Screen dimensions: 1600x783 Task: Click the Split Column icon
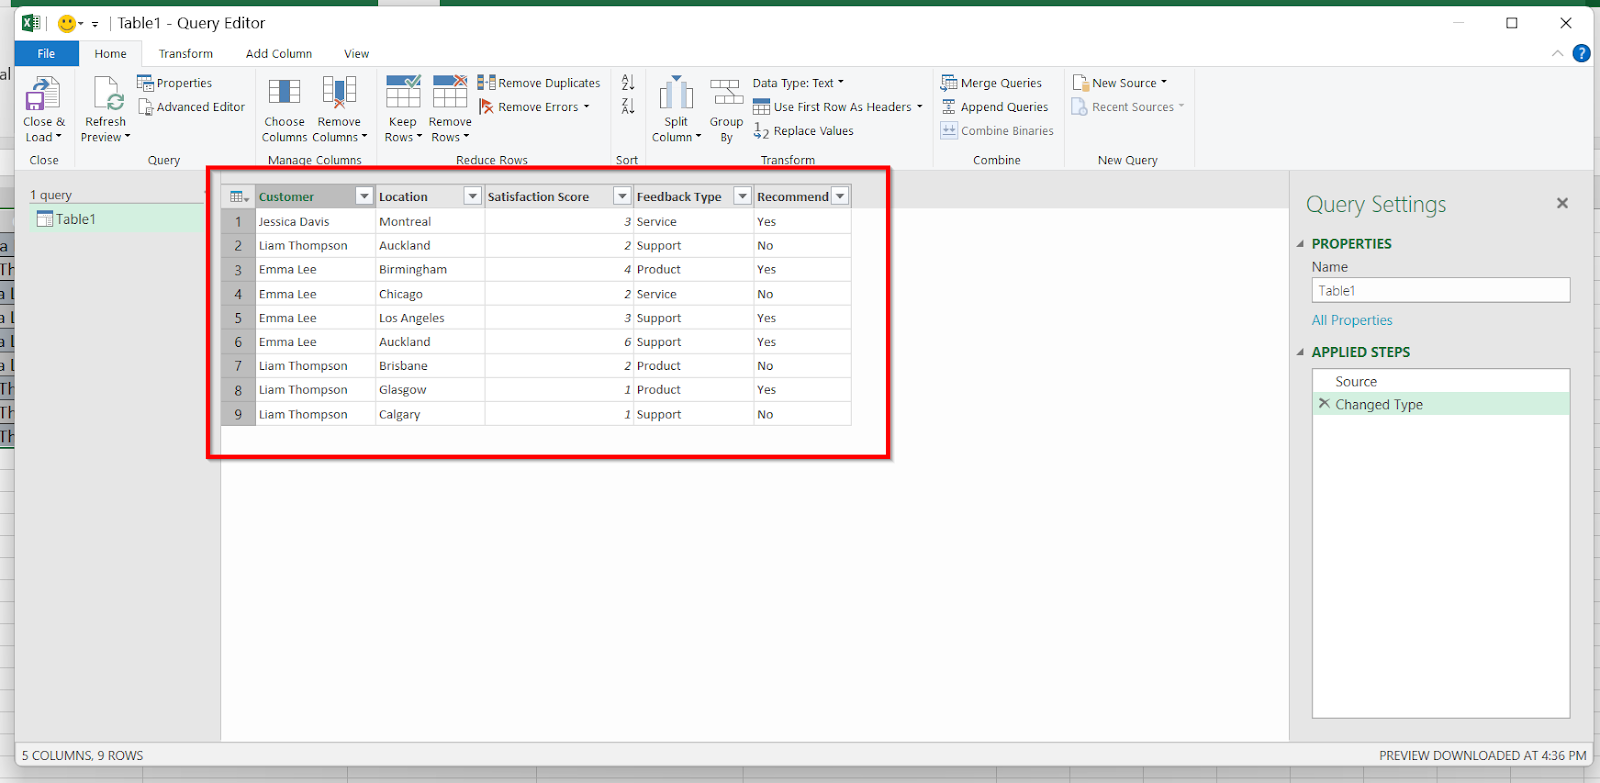click(x=676, y=93)
